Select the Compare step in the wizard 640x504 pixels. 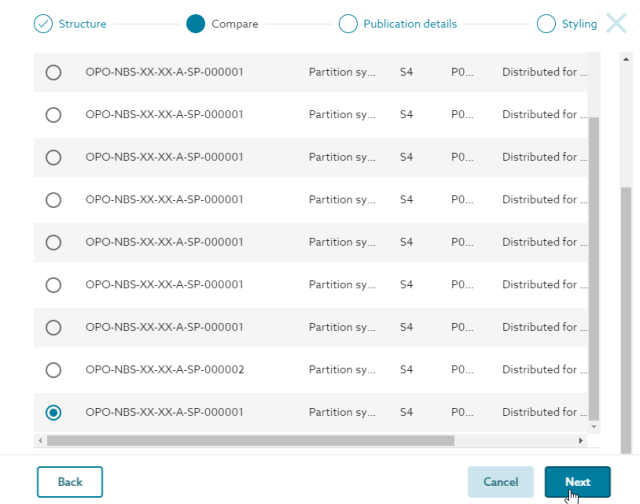click(x=222, y=24)
